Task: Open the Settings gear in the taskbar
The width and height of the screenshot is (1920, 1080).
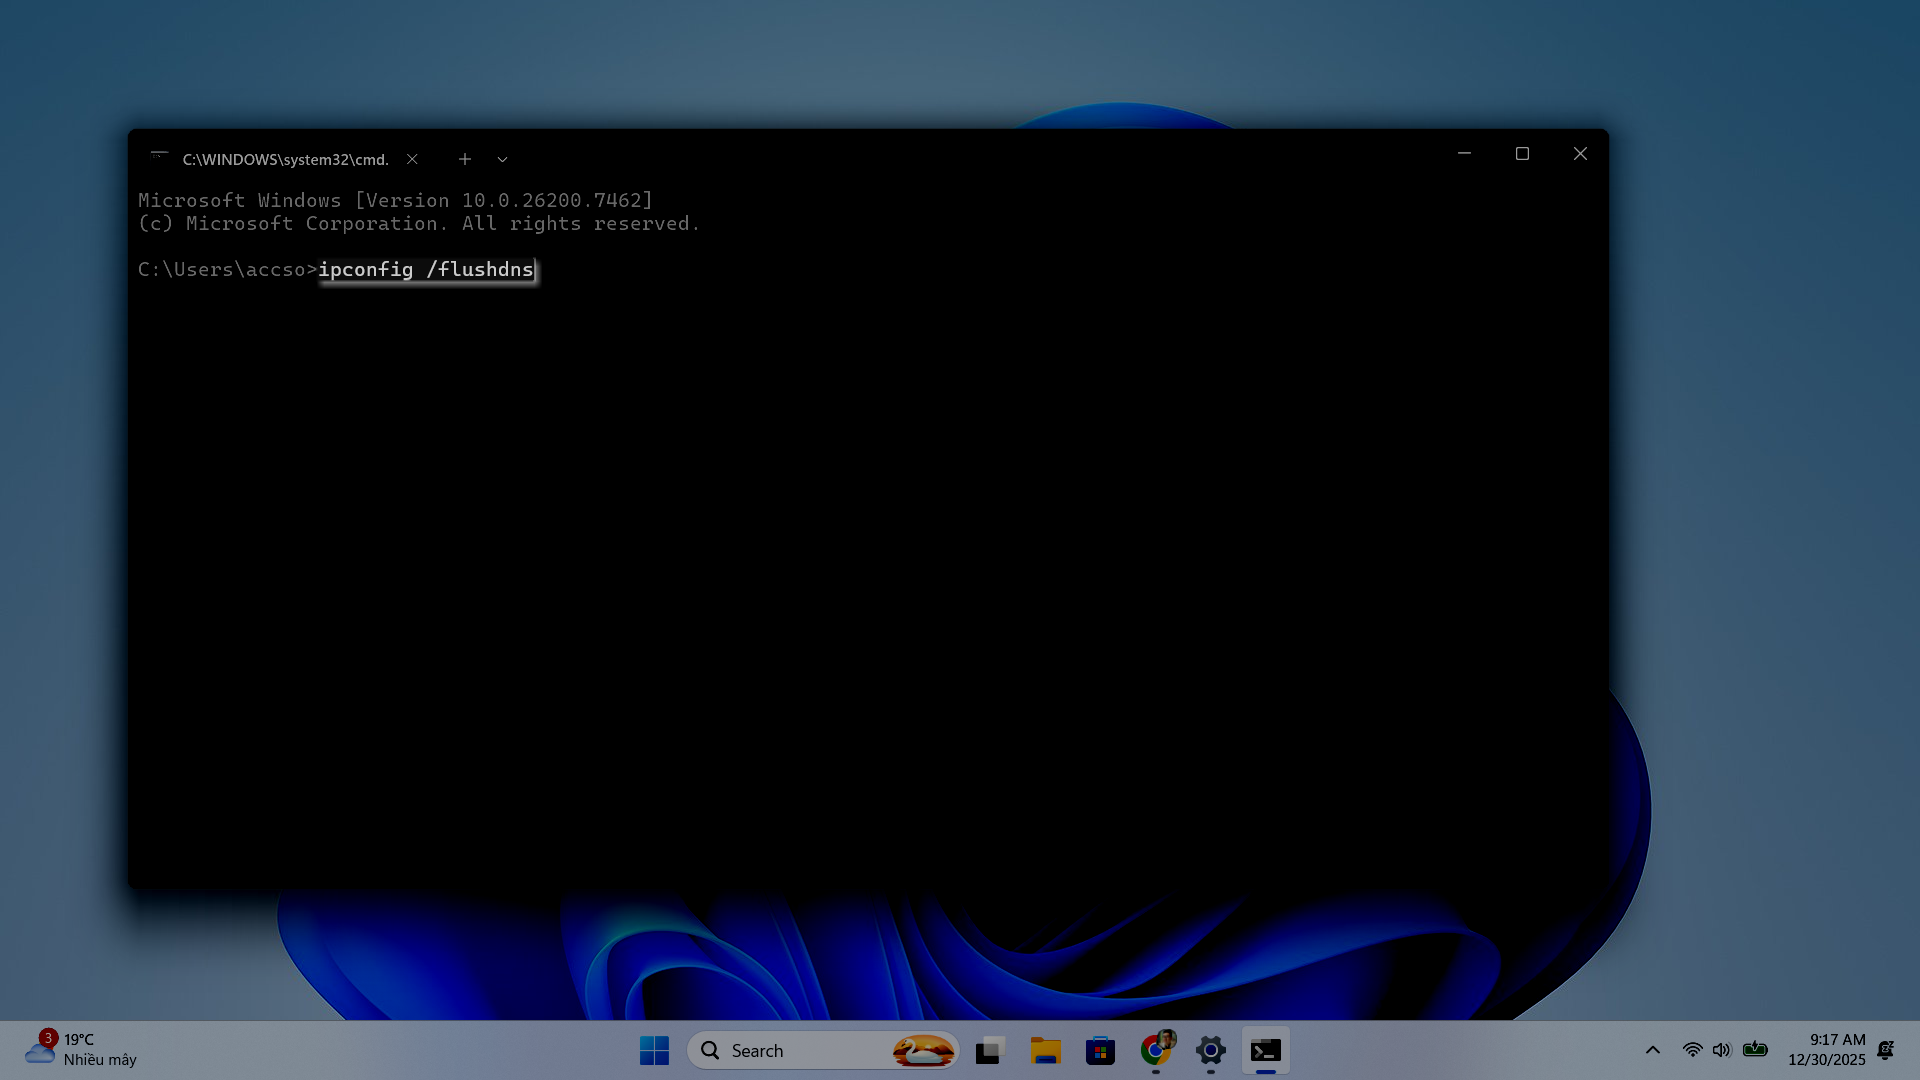Action: (x=1210, y=1050)
